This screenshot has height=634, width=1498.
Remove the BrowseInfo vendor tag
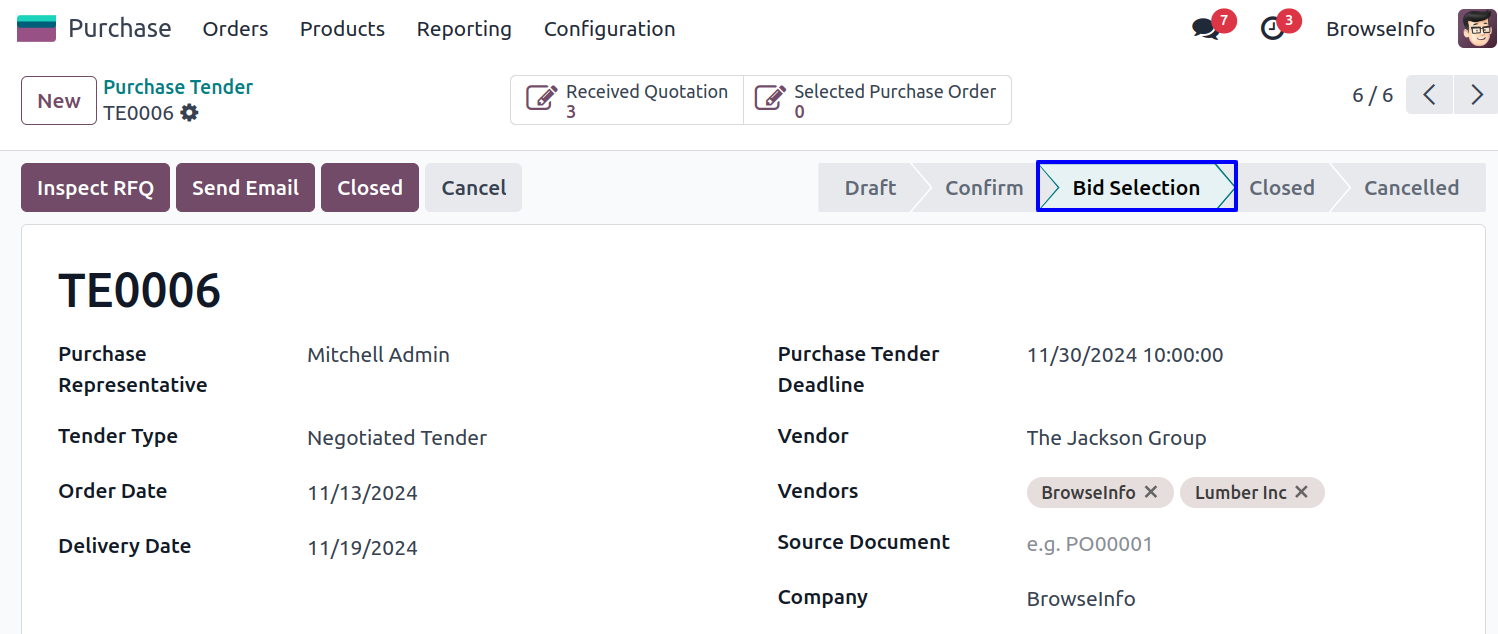click(x=1151, y=492)
